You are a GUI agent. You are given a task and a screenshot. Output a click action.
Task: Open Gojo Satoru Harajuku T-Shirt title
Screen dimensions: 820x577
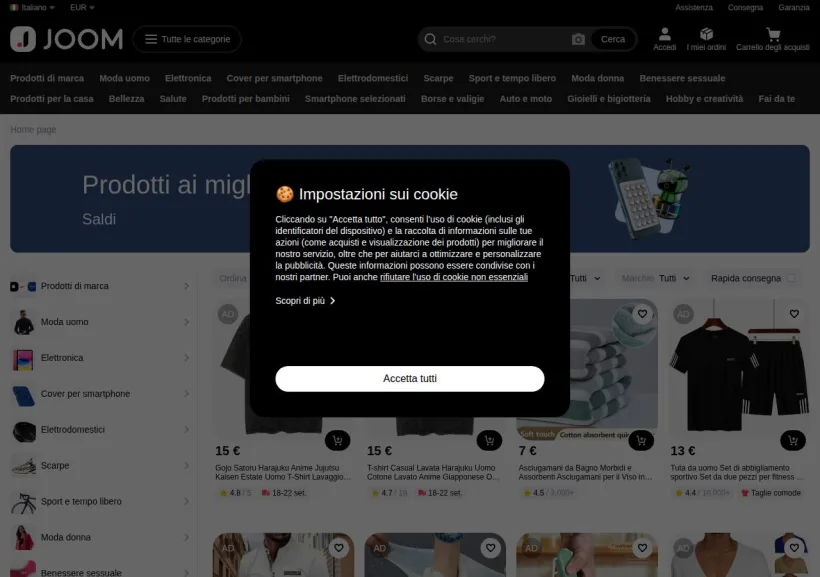click(283, 472)
